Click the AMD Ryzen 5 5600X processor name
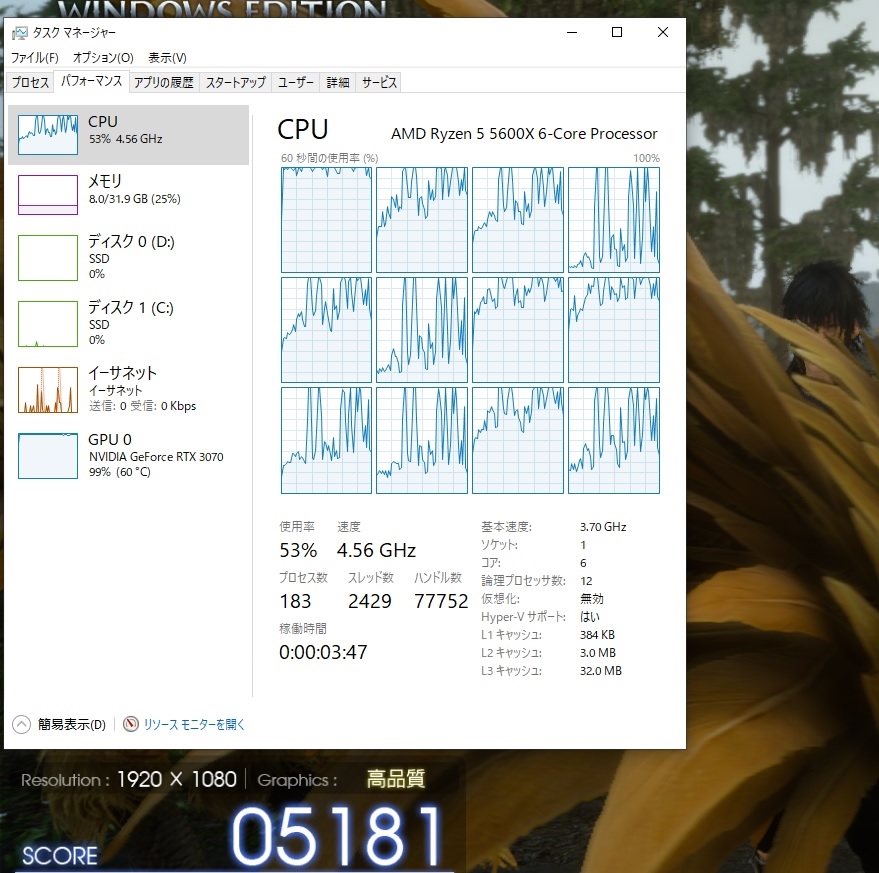This screenshot has width=879, height=873. (524, 134)
